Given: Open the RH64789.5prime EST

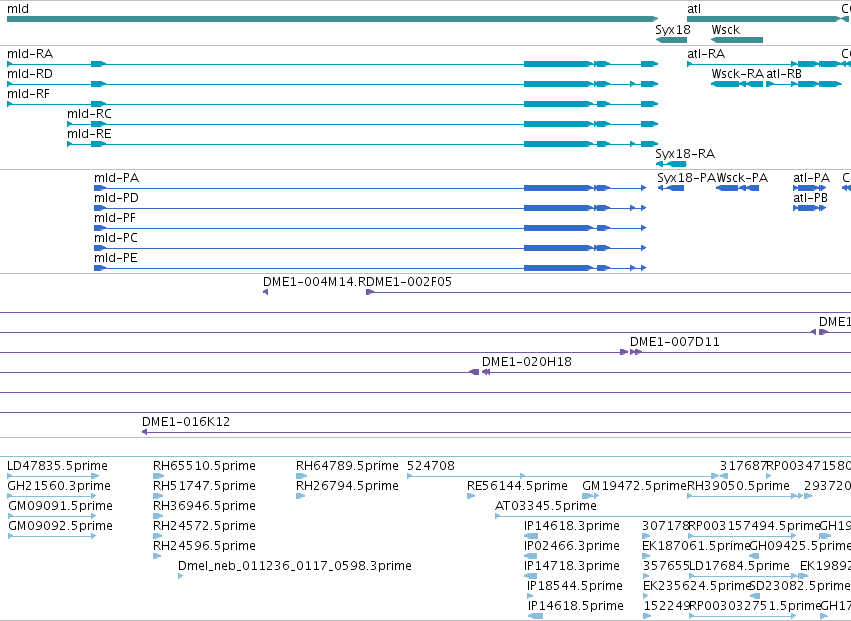Looking at the screenshot, I should [301, 476].
